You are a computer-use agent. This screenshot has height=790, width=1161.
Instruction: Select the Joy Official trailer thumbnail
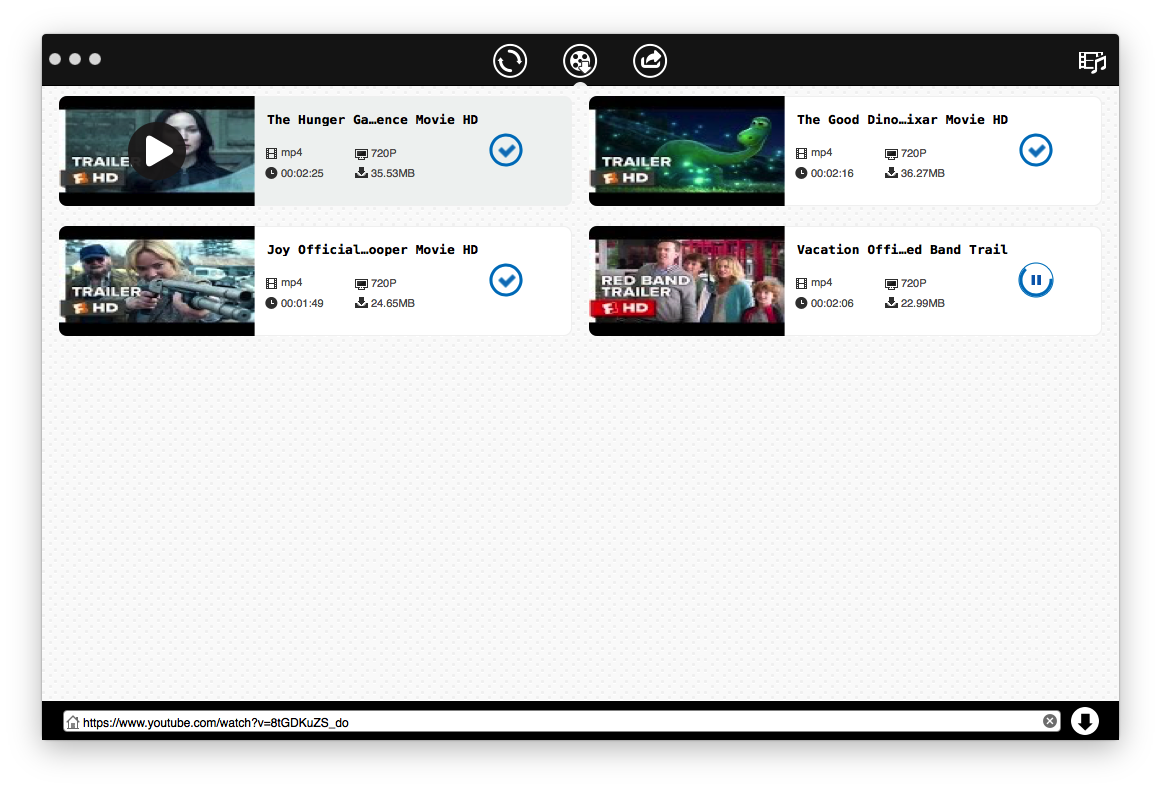157,281
